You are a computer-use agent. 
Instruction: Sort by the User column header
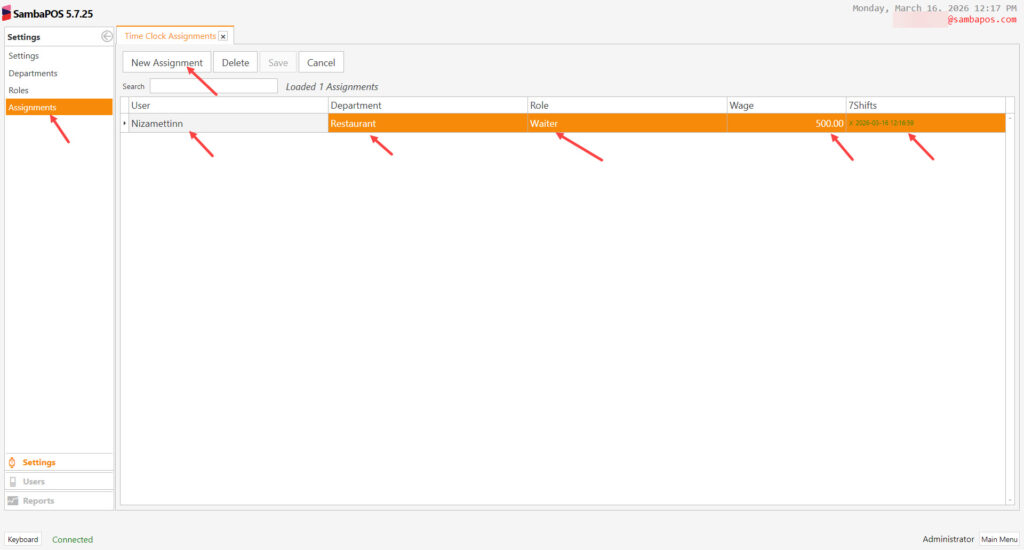(x=228, y=105)
